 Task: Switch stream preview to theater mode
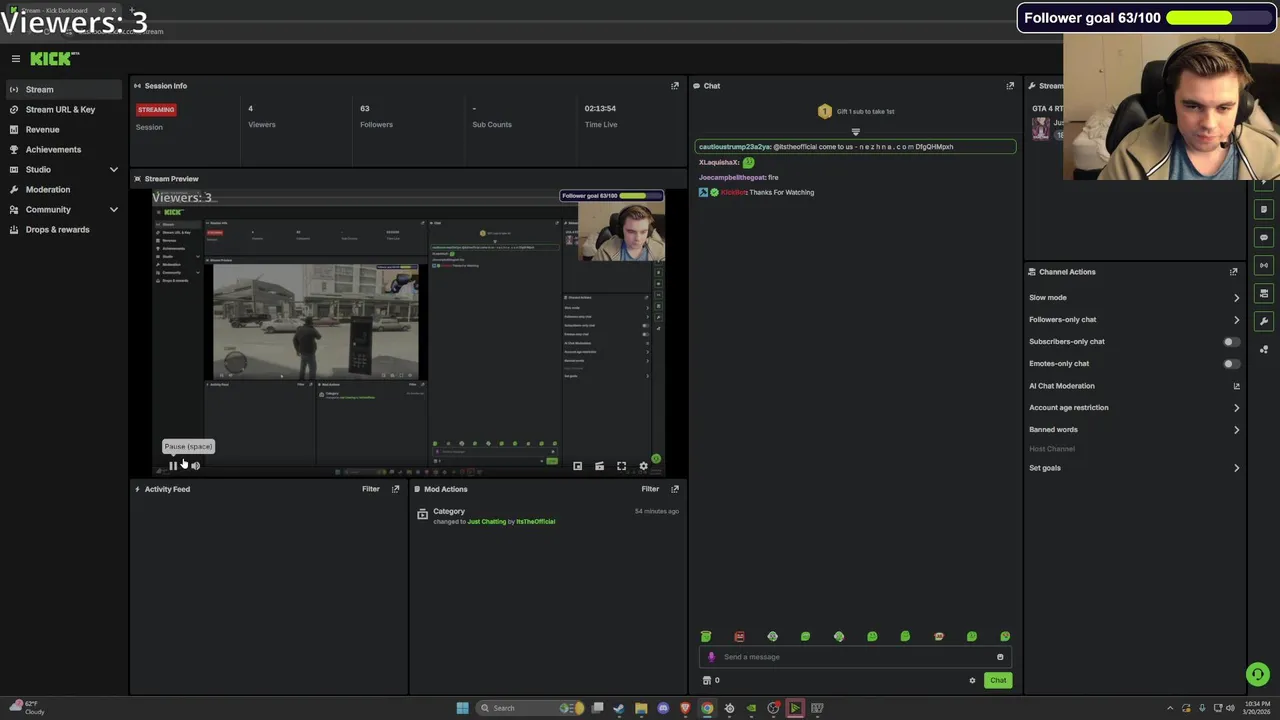click(x=599, y=466)
